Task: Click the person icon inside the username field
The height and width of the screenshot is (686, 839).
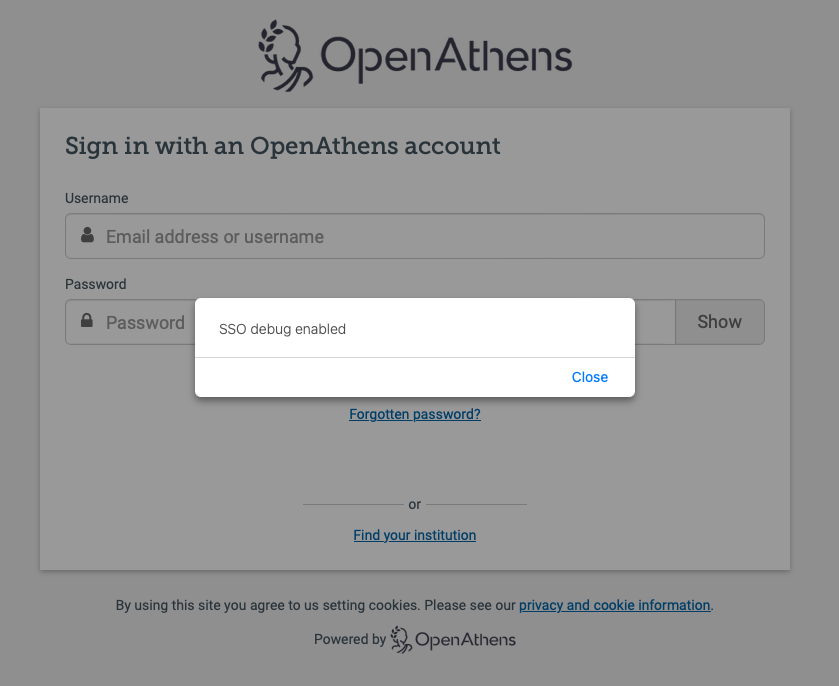Action: pyautogui.click(x=87, y=236)
